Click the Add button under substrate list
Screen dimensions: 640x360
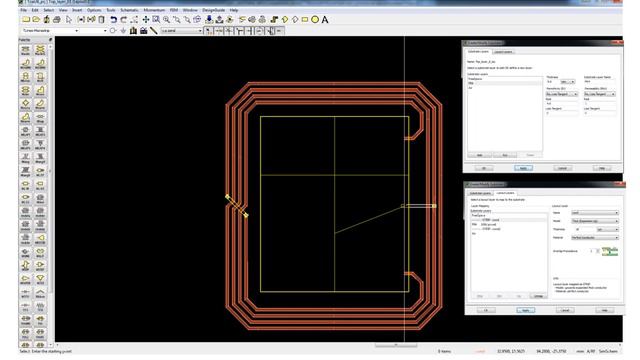[x=480, y=155]
